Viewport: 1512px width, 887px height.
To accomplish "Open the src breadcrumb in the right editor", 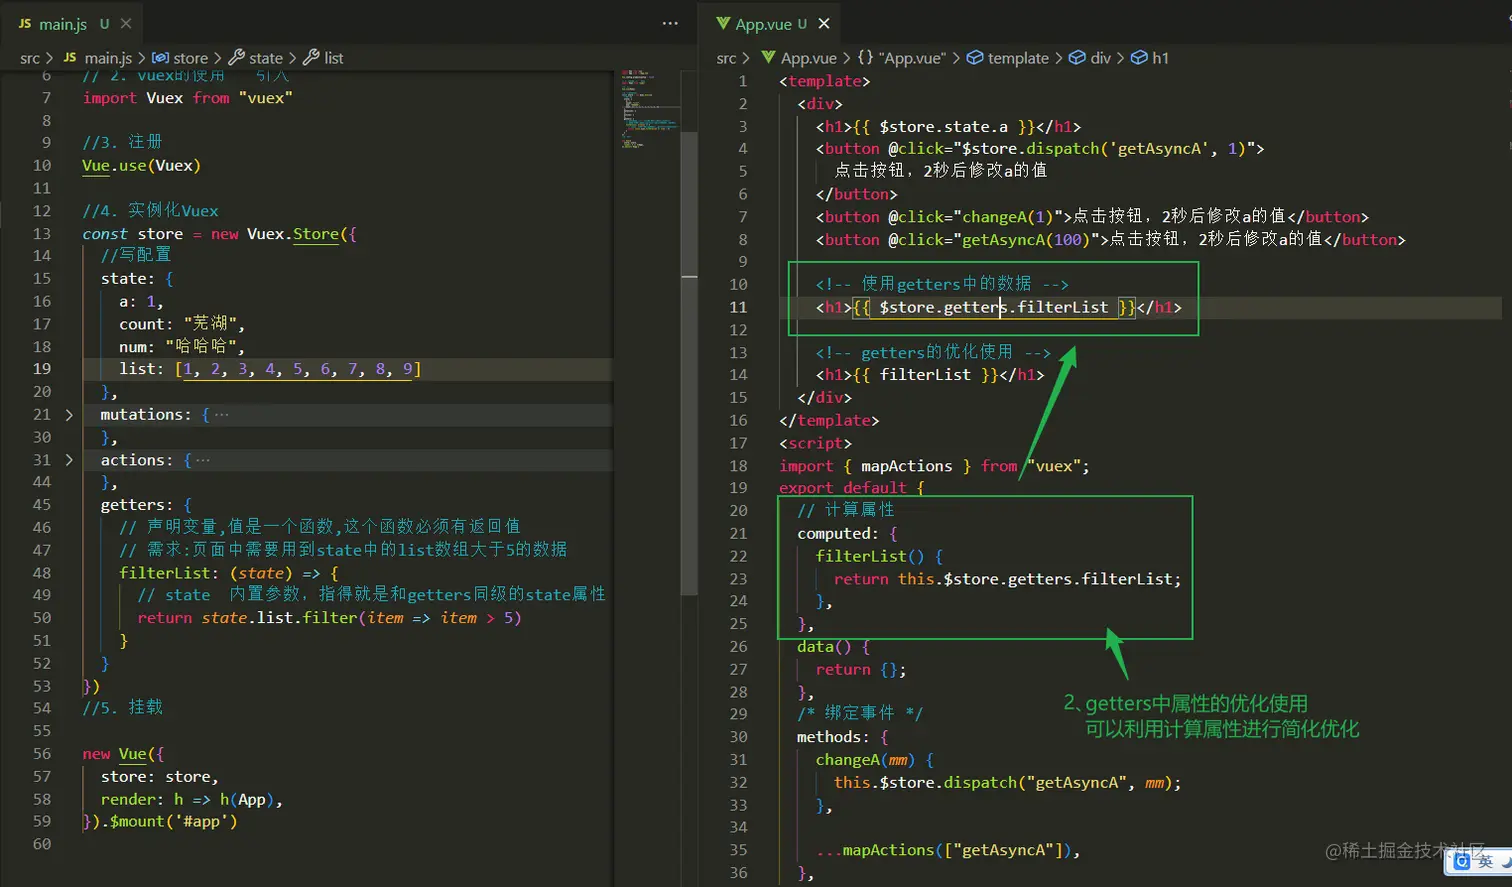I will click(726, 58).
